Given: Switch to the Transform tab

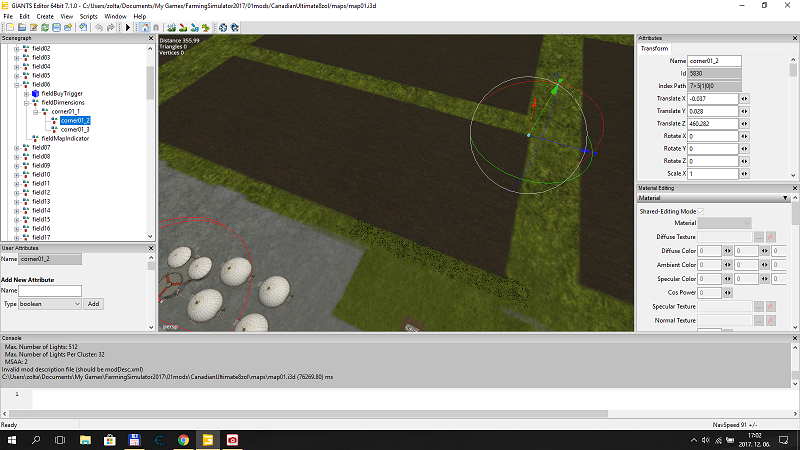Looking at the screenshot, I should click(x=655, y=48).
